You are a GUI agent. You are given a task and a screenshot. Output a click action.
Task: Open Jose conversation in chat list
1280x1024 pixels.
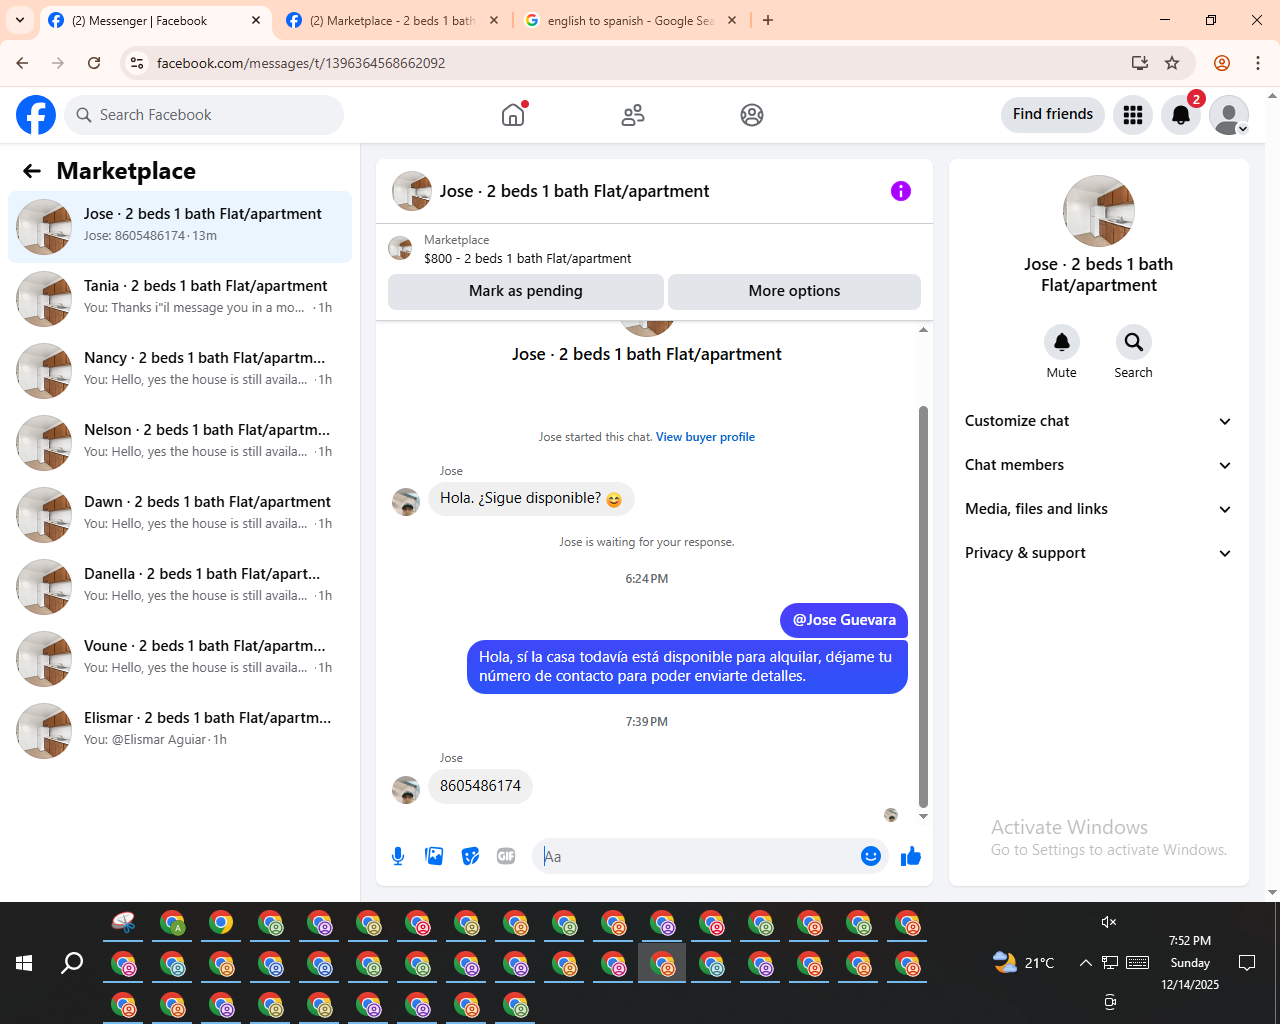[x=180, y=227]
